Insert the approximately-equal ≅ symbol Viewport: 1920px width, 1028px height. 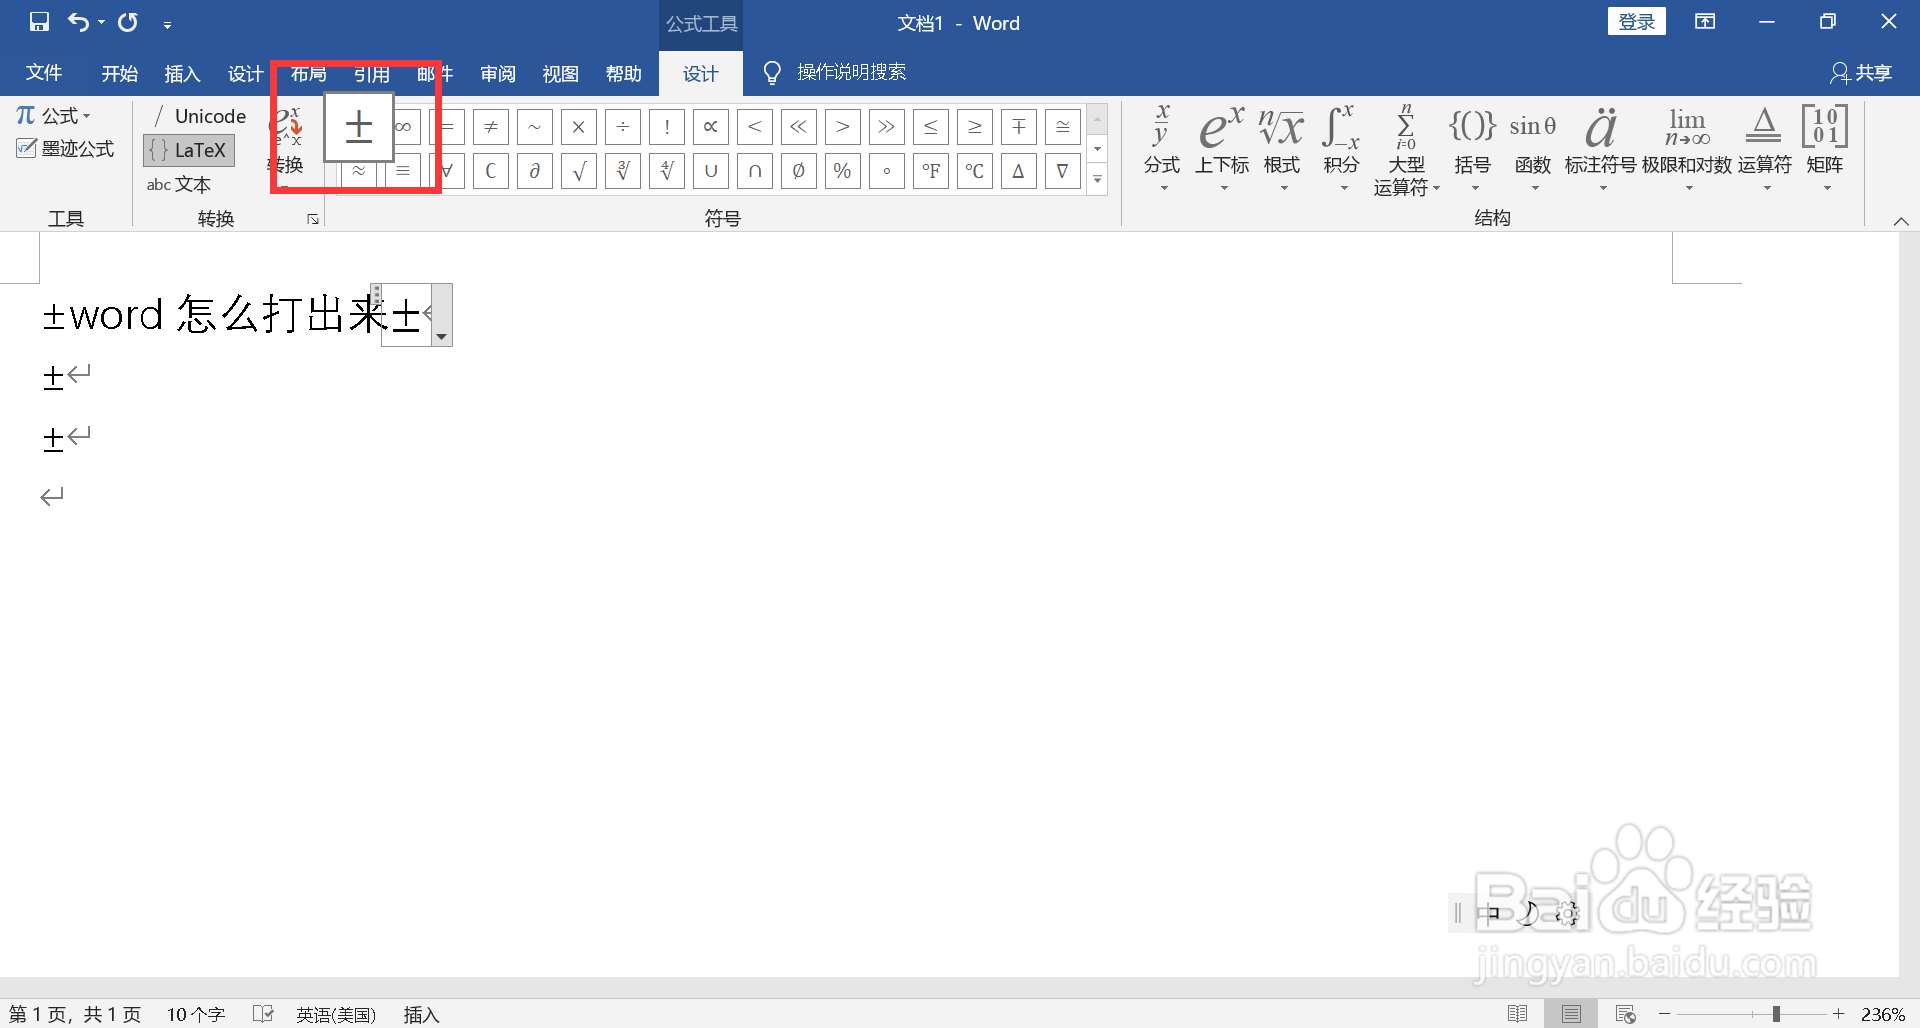pos(1063,127)
